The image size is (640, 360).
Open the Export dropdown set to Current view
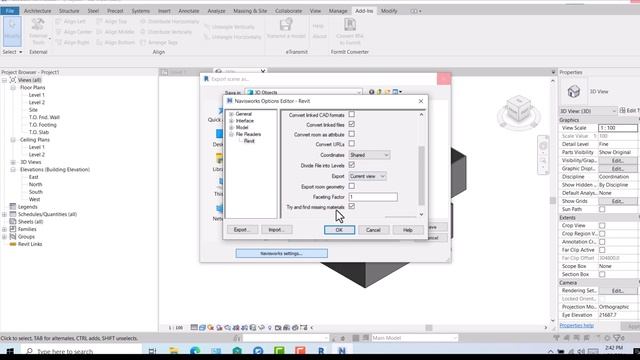coord(367,176)
